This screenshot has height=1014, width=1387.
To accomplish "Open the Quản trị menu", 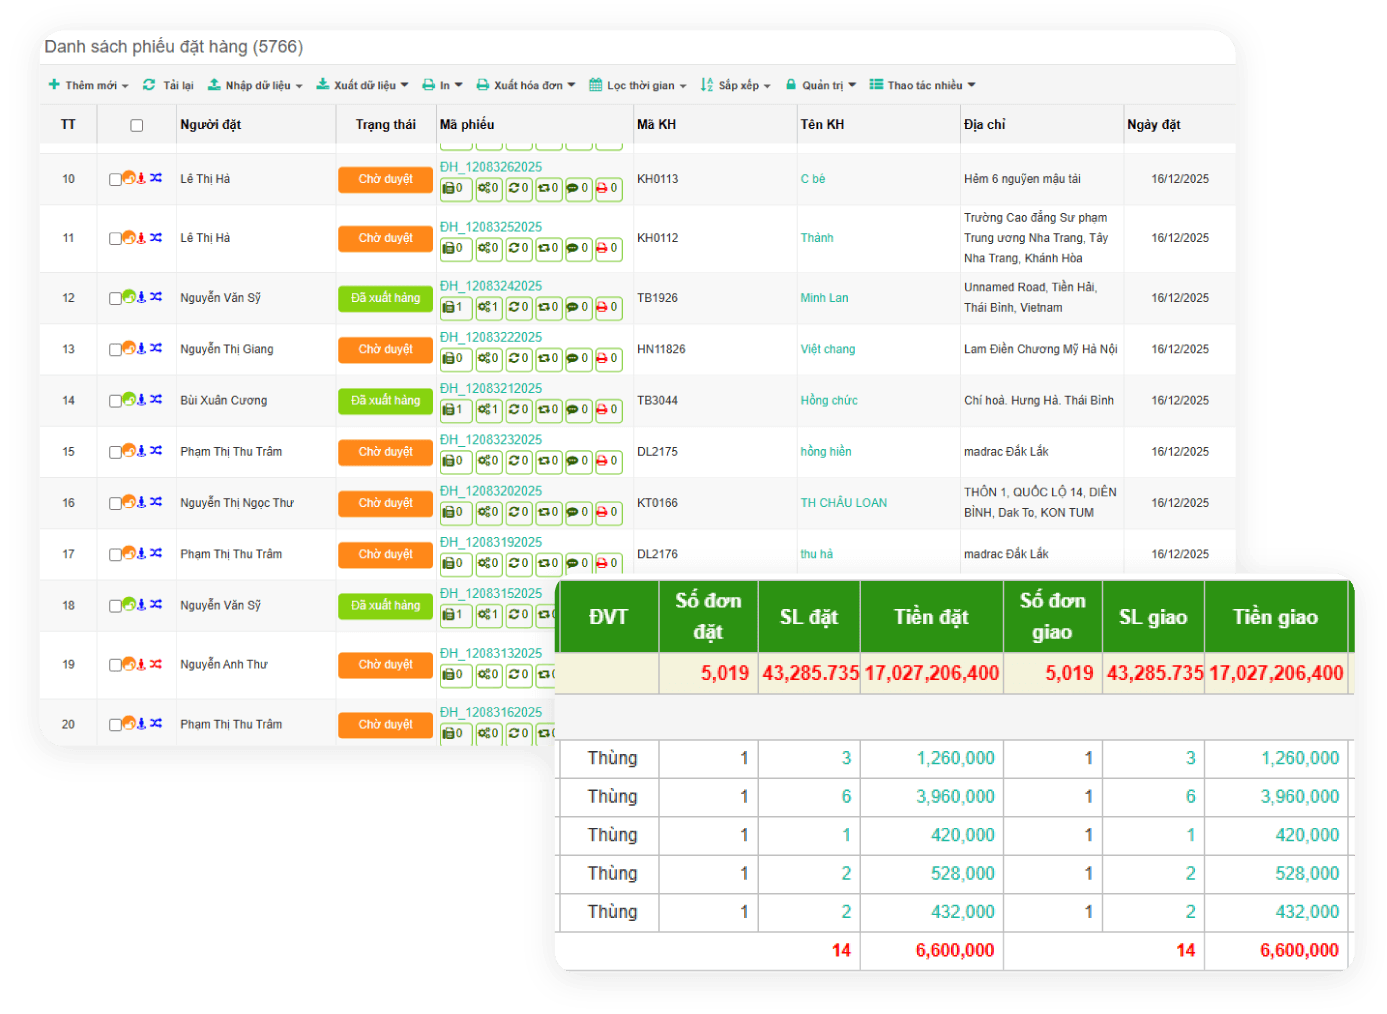I will click(x=821, y=85).
